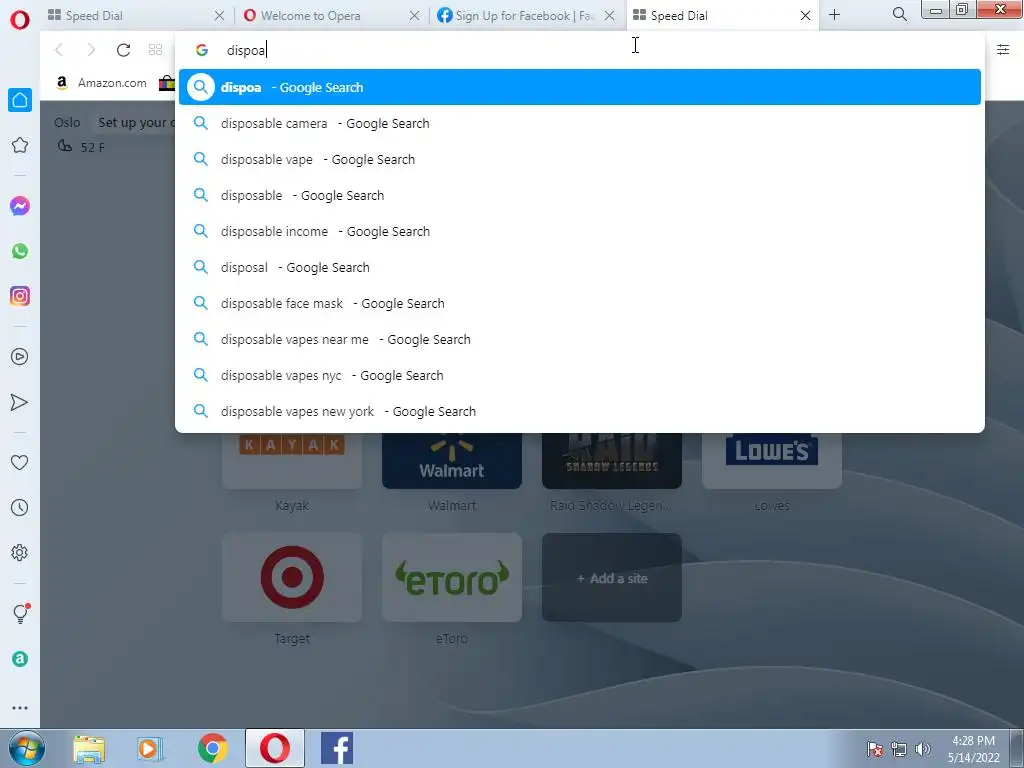Open Settings gear in sidebar
This screenshot has width=1024, height=768.
(x=20, y=552)
